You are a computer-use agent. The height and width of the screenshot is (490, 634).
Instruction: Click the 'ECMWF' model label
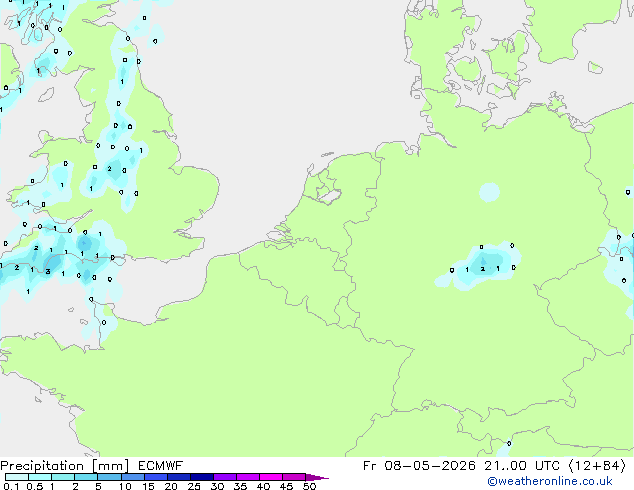coord(161,466)
